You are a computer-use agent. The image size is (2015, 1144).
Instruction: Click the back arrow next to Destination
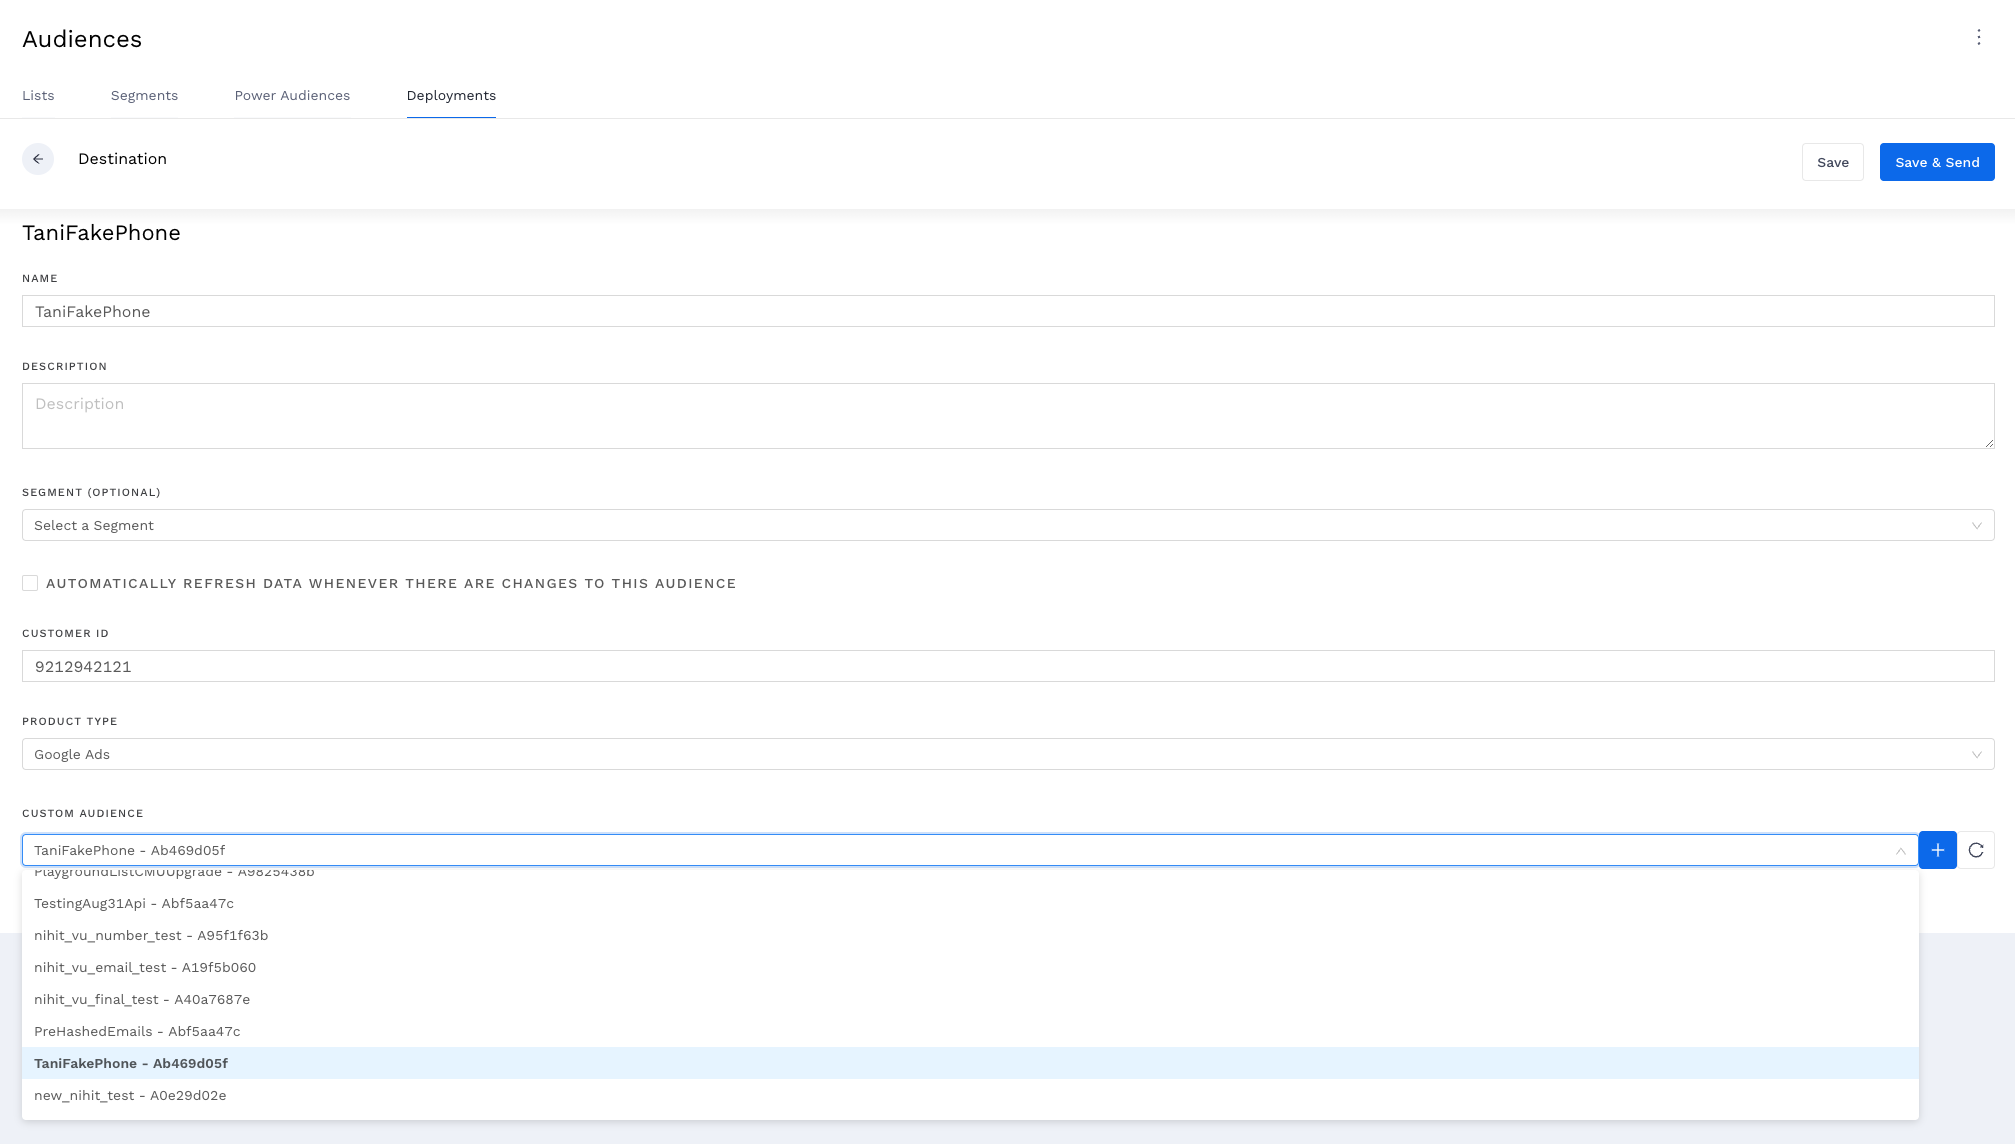pos(39,159)
